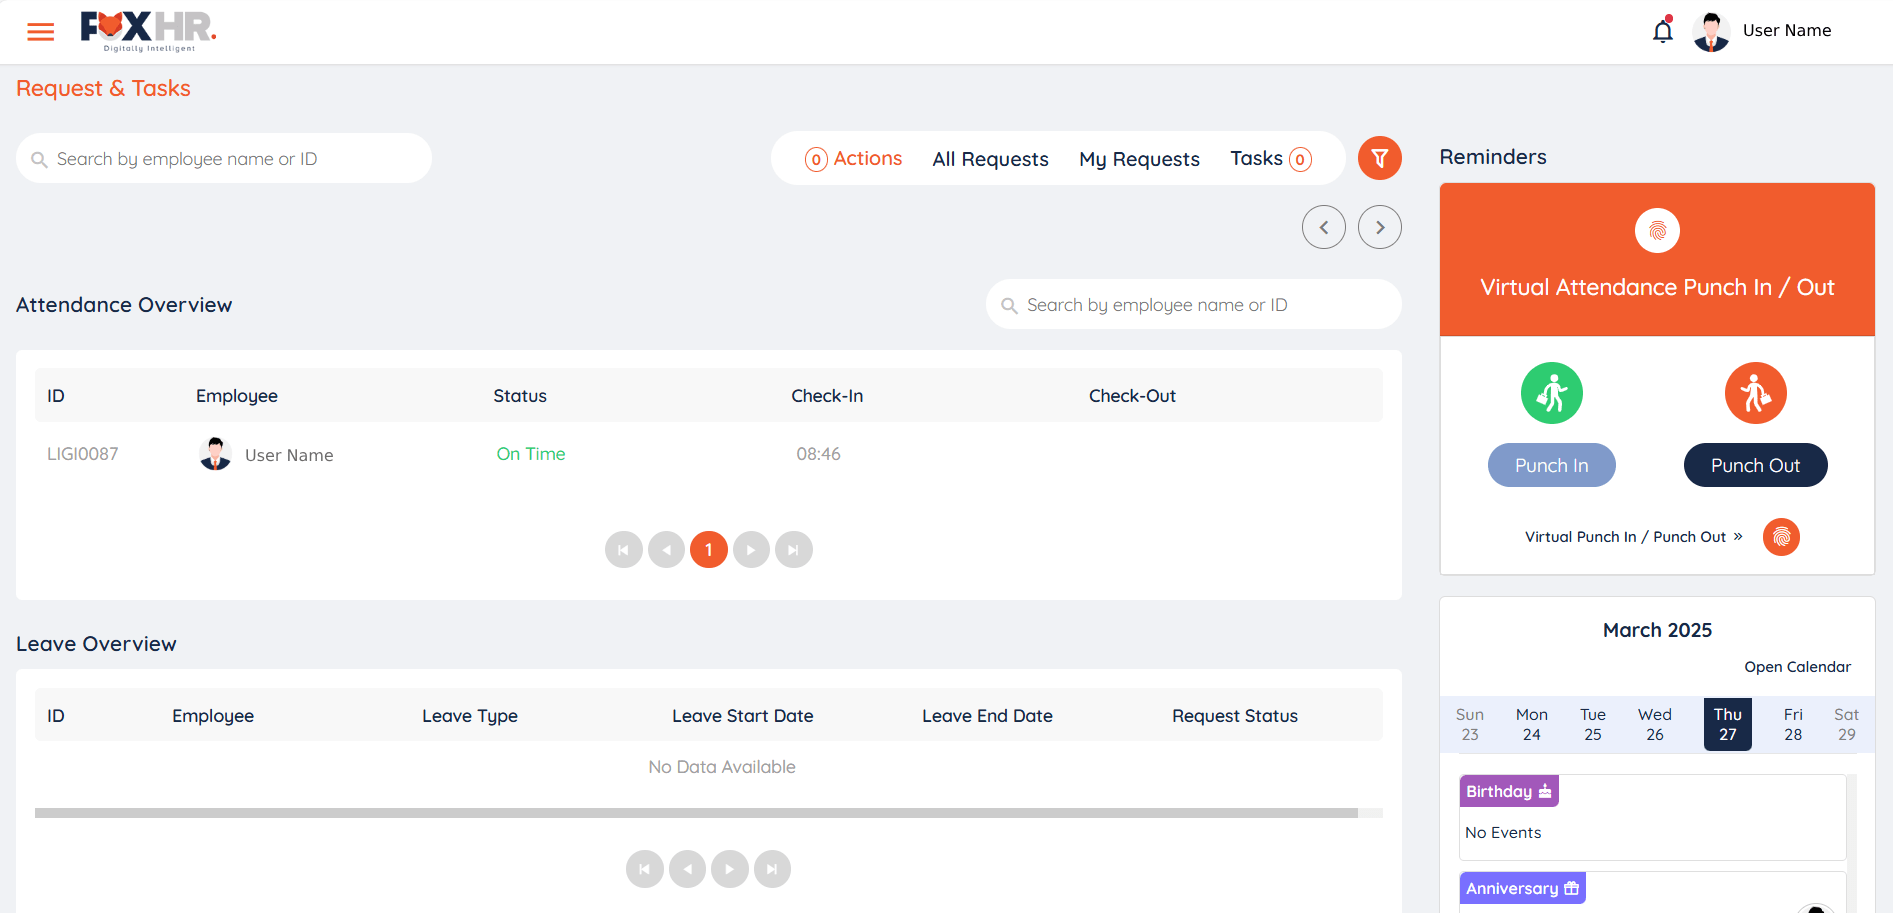Click the FoxHR logo
Image resolution: width=1893 pixels, height=913 pixels.
[x=148, y=31]
